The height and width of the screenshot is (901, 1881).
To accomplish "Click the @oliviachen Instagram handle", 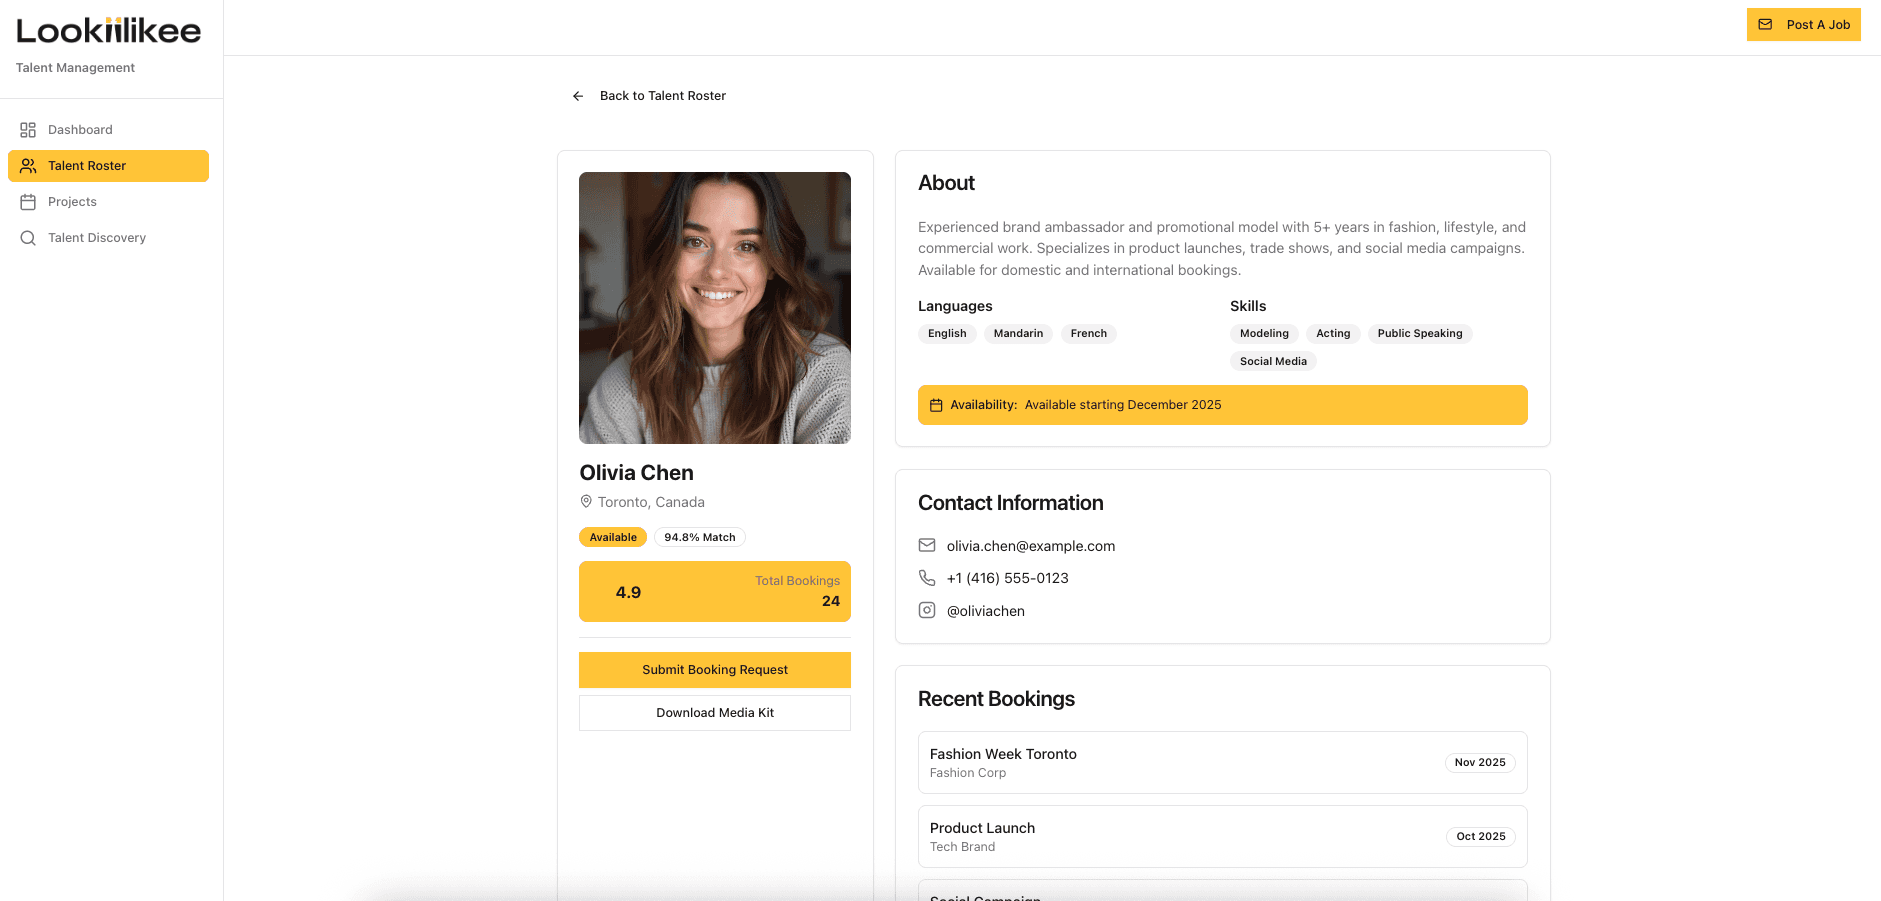I will point(986,611).
